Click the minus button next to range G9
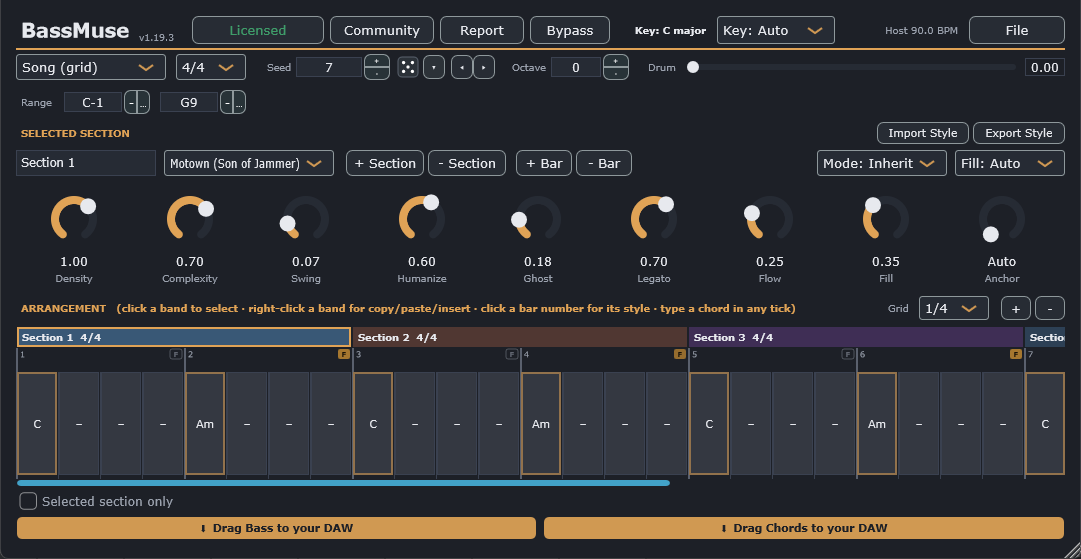This screenshot has width=1081, height=559. coord(227,103)
